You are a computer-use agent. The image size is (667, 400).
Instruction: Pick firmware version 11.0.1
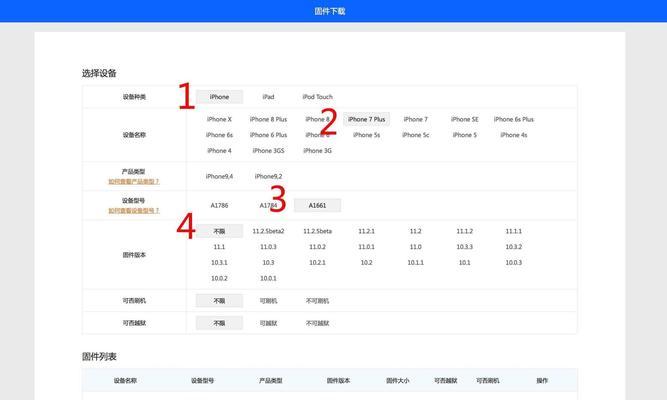(x=367, y=247)
